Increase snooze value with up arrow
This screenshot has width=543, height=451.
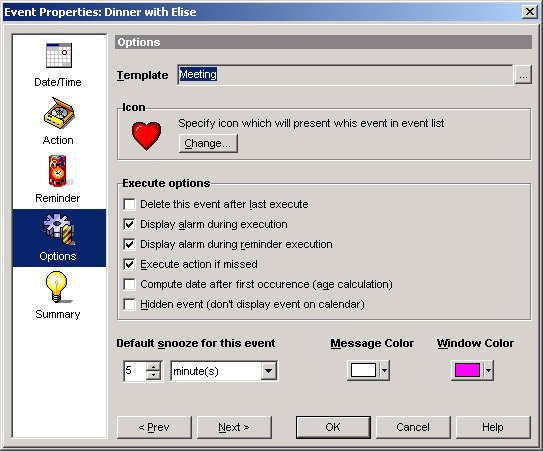pyautogui.click(x=153, y=366)
